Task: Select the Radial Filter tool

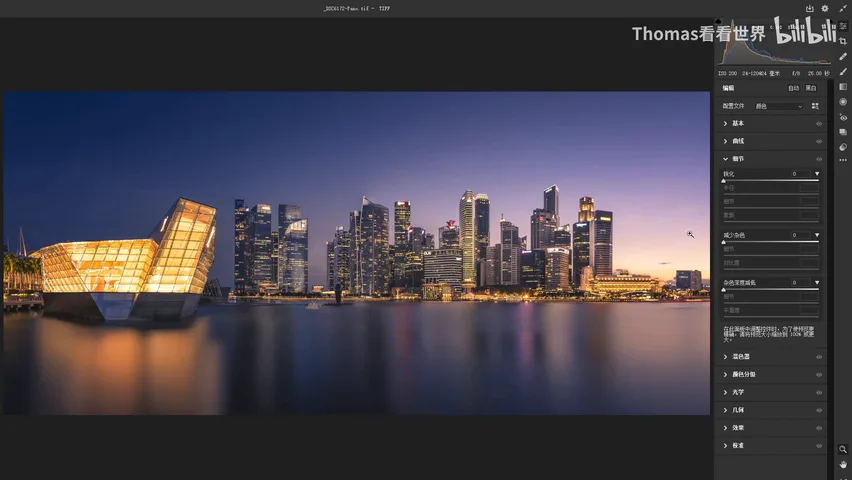Action: click(x=843, y=102)
